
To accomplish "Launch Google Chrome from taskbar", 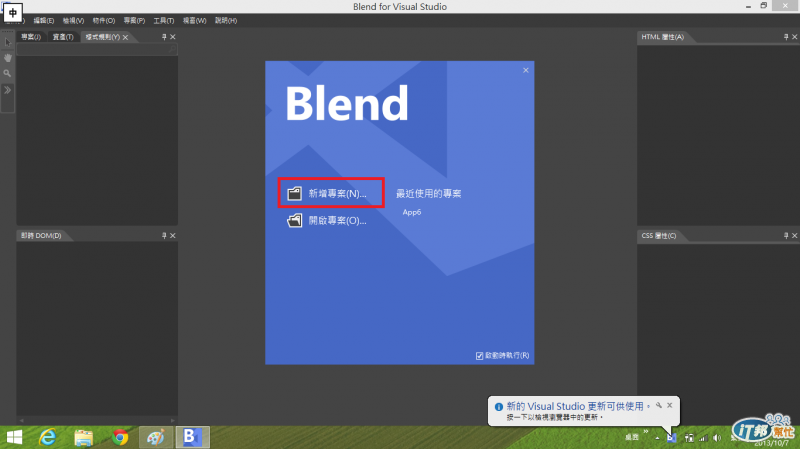I will pos(120,437).
